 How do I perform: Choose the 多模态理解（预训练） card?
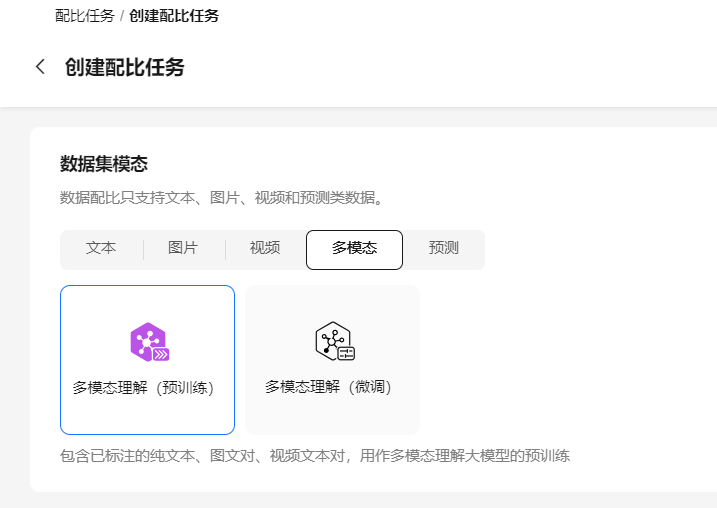pyautogui.click(x=147, y=360)
